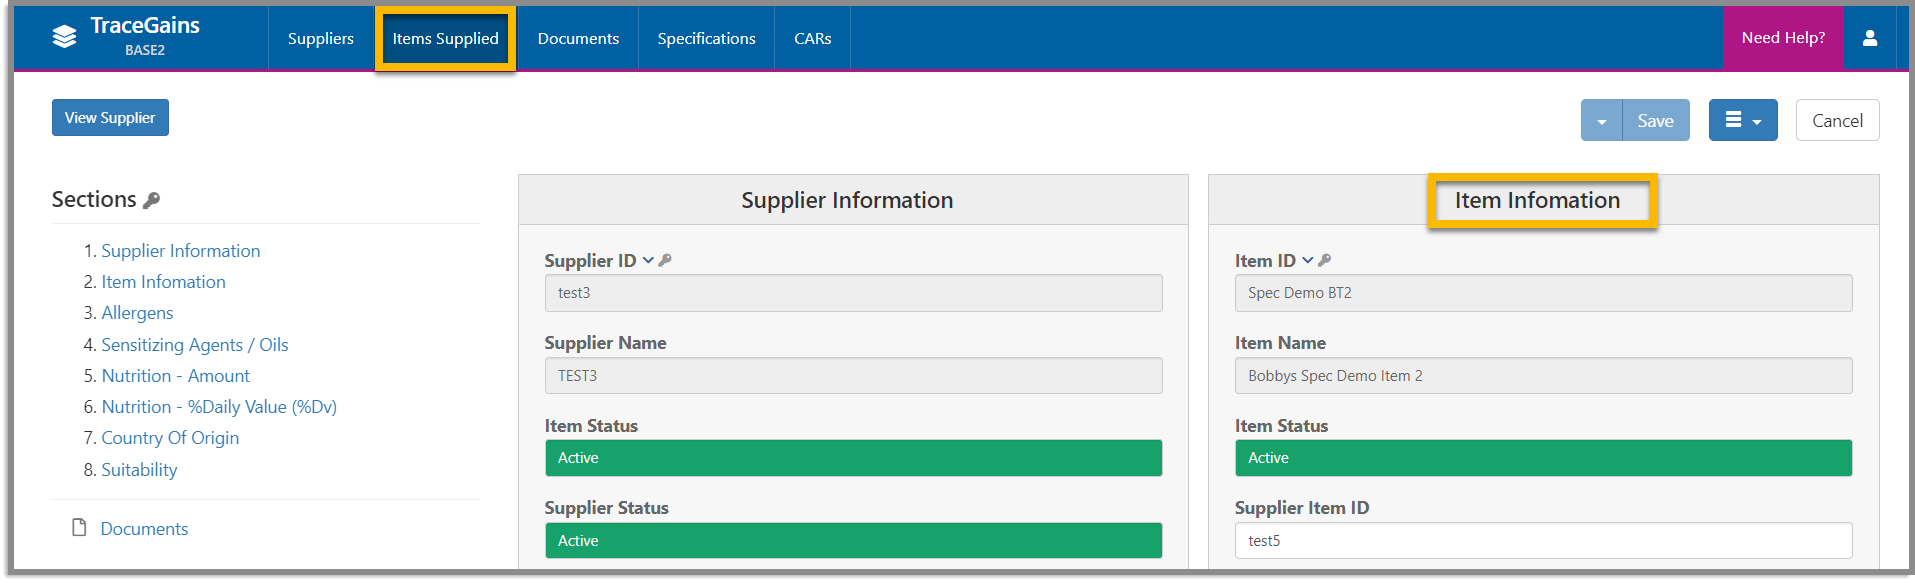Image resolution: width=1915 pixels, height=583 pixels.
Task: Click the key icon next to Supplier ID
Action: click(665, 260)
